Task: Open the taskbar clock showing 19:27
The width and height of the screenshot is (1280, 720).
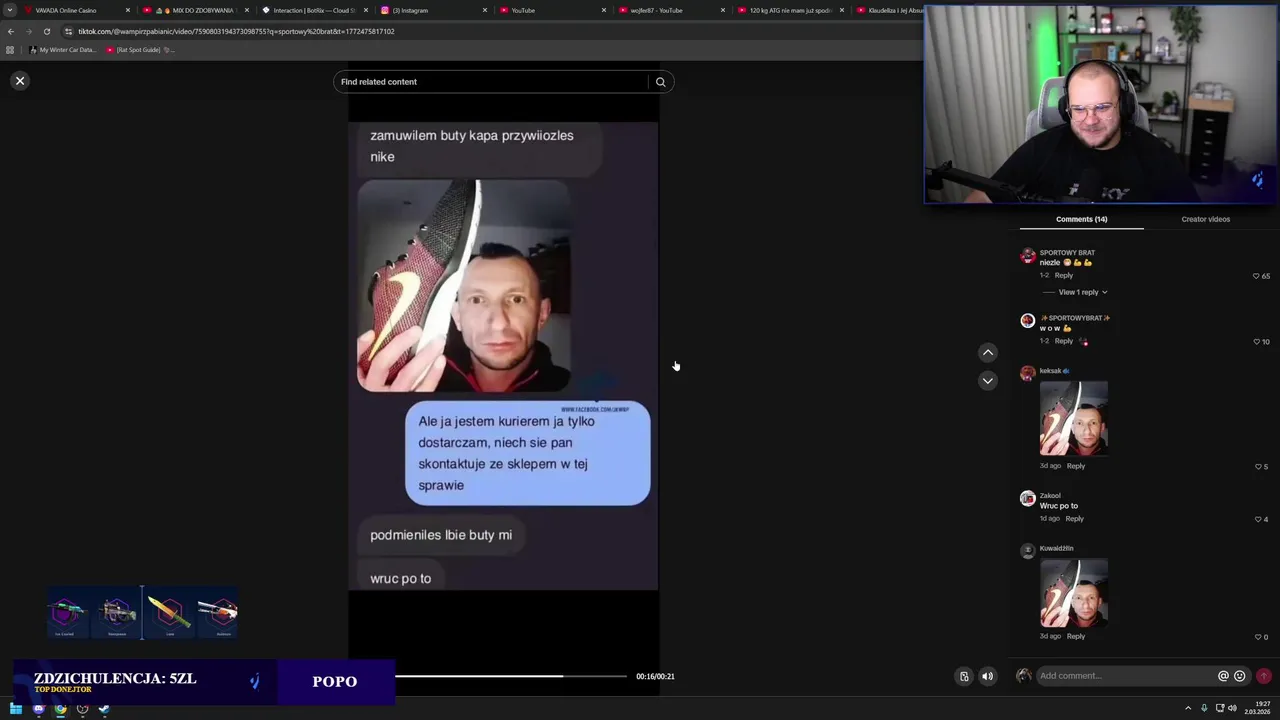Action: click(1258, 708)
